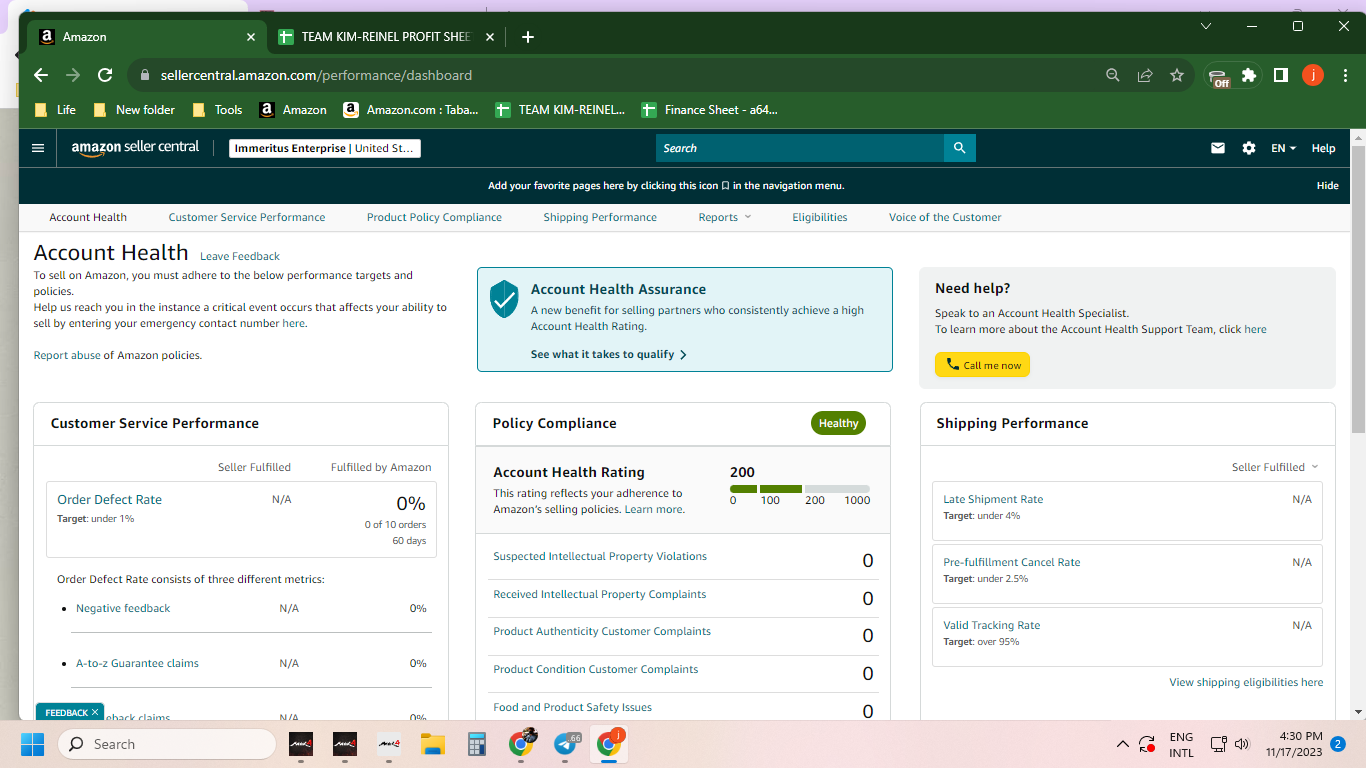Open the tab search chevron in Chrome's title bar
The image size is (1366, 768).
[1206, 26]
